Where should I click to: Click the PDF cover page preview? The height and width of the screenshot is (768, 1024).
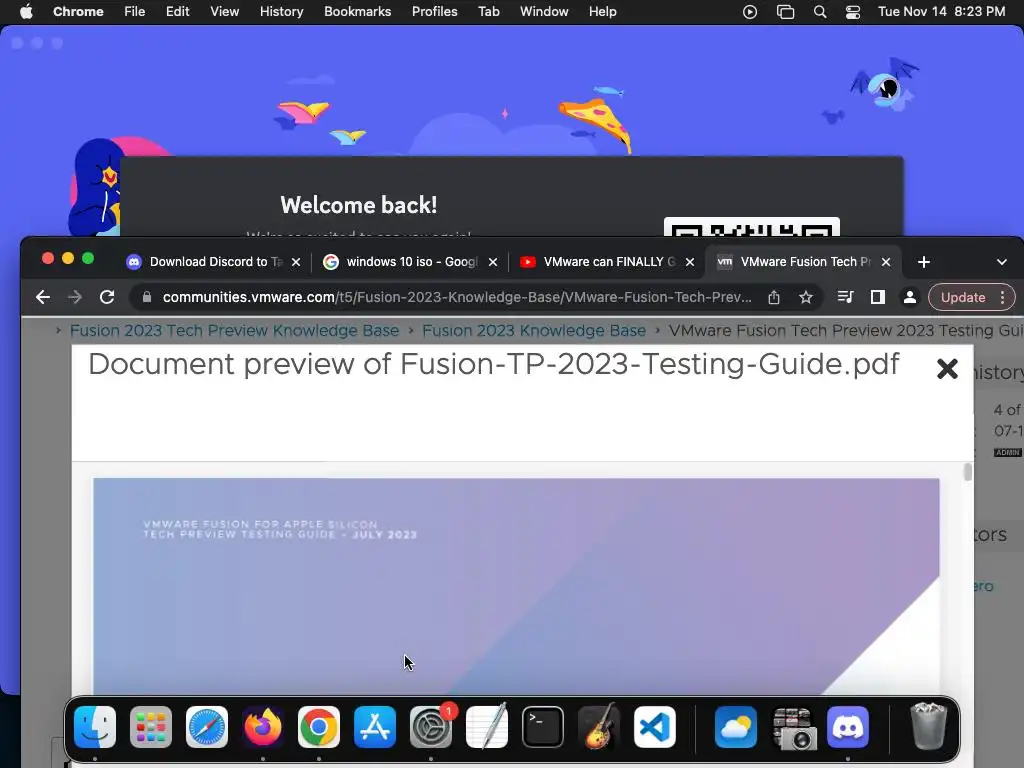(x=516, y=586)
